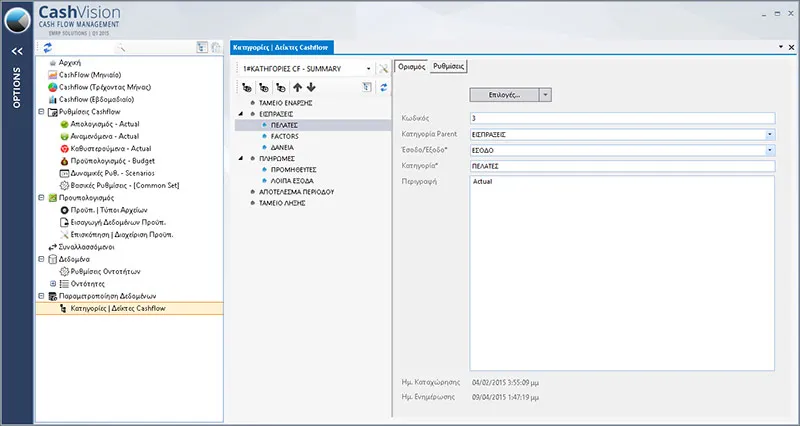Click the tools icon of Επισκόπηση | Διαχείριση Προϋπ.
The width and height of the screenshot is (800, 426).
(x=64, y=235)
